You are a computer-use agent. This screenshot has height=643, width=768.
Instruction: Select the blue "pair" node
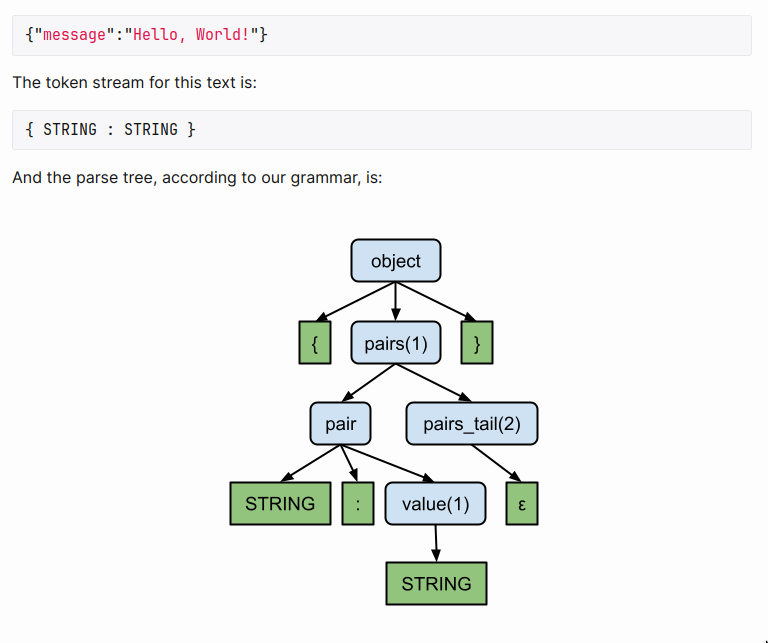(x=340, y=424)
